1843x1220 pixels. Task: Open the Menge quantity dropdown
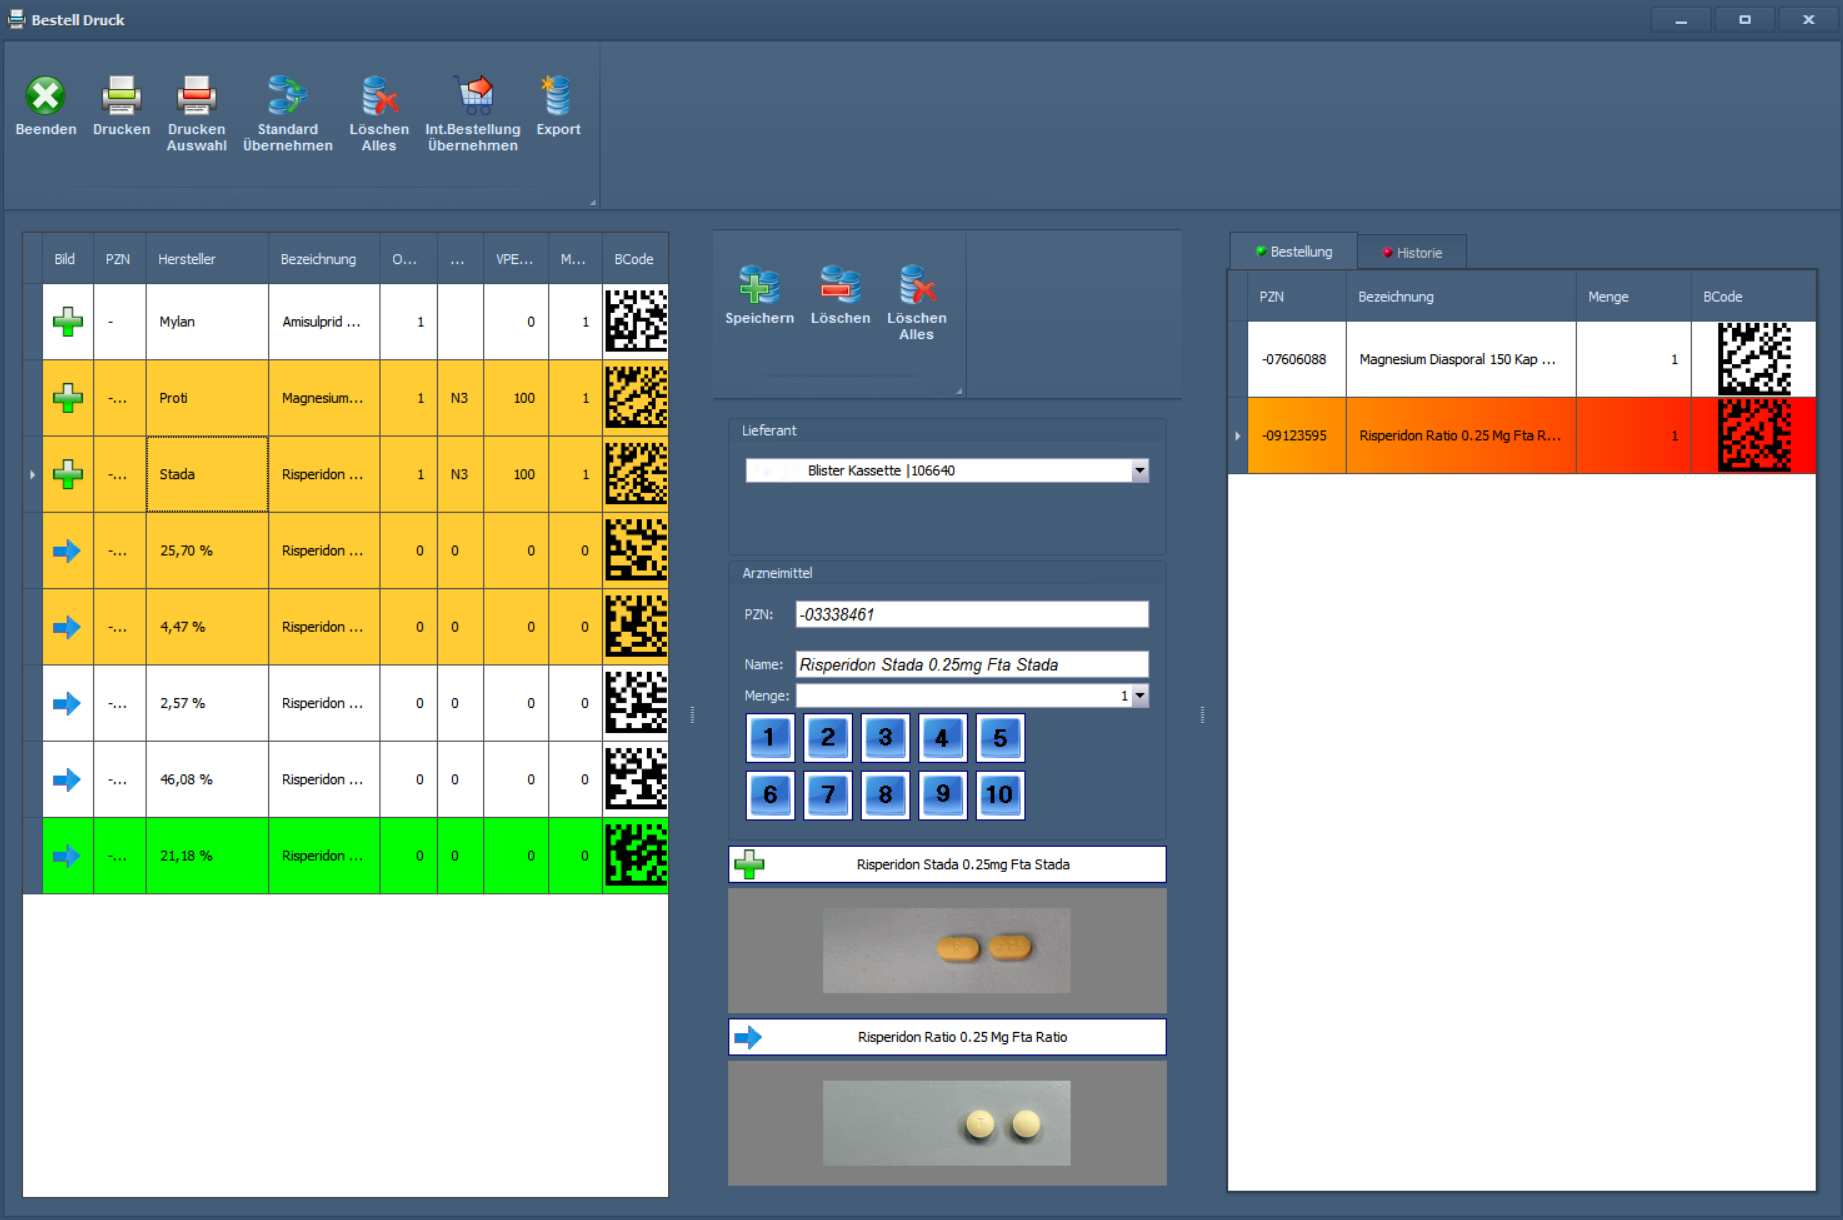tap(1139, 696)
